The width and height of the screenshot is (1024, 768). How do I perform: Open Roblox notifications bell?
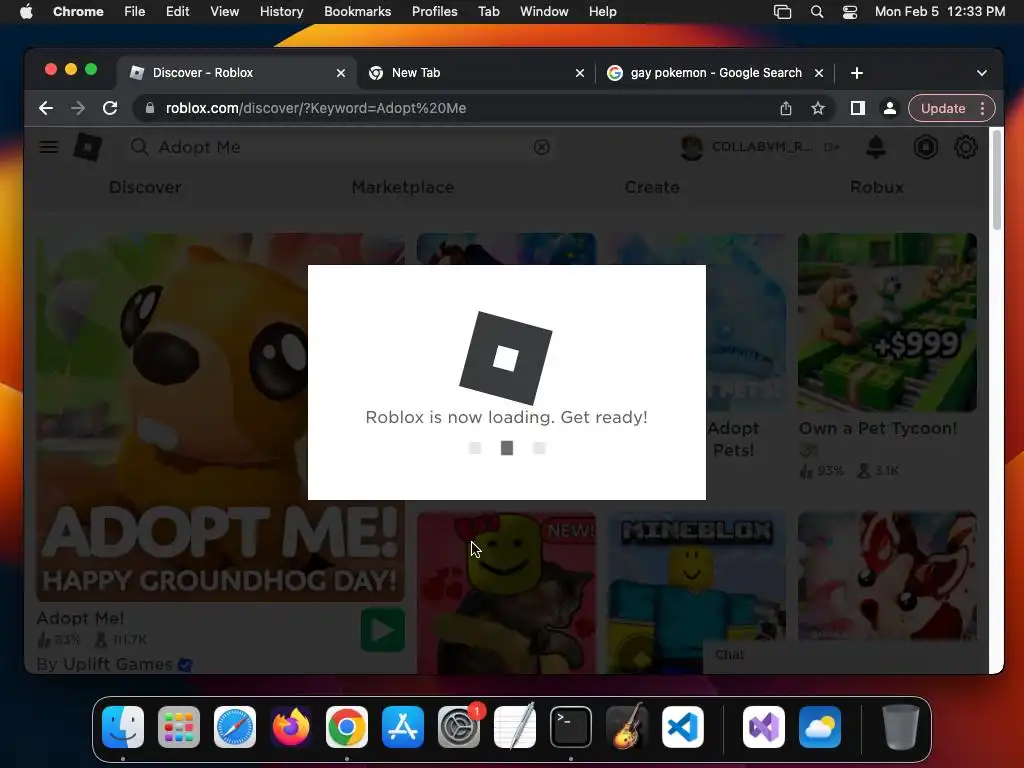click(x=875, y=147)
